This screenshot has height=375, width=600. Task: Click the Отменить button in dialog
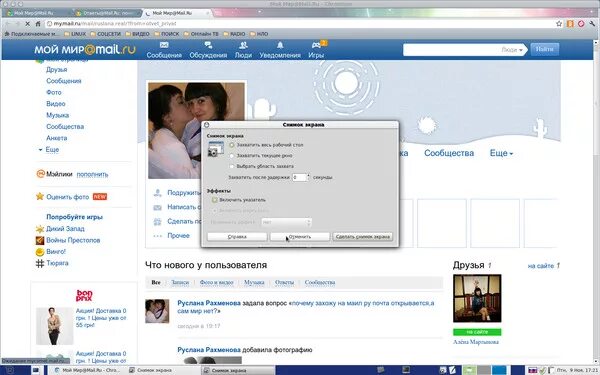300,237
